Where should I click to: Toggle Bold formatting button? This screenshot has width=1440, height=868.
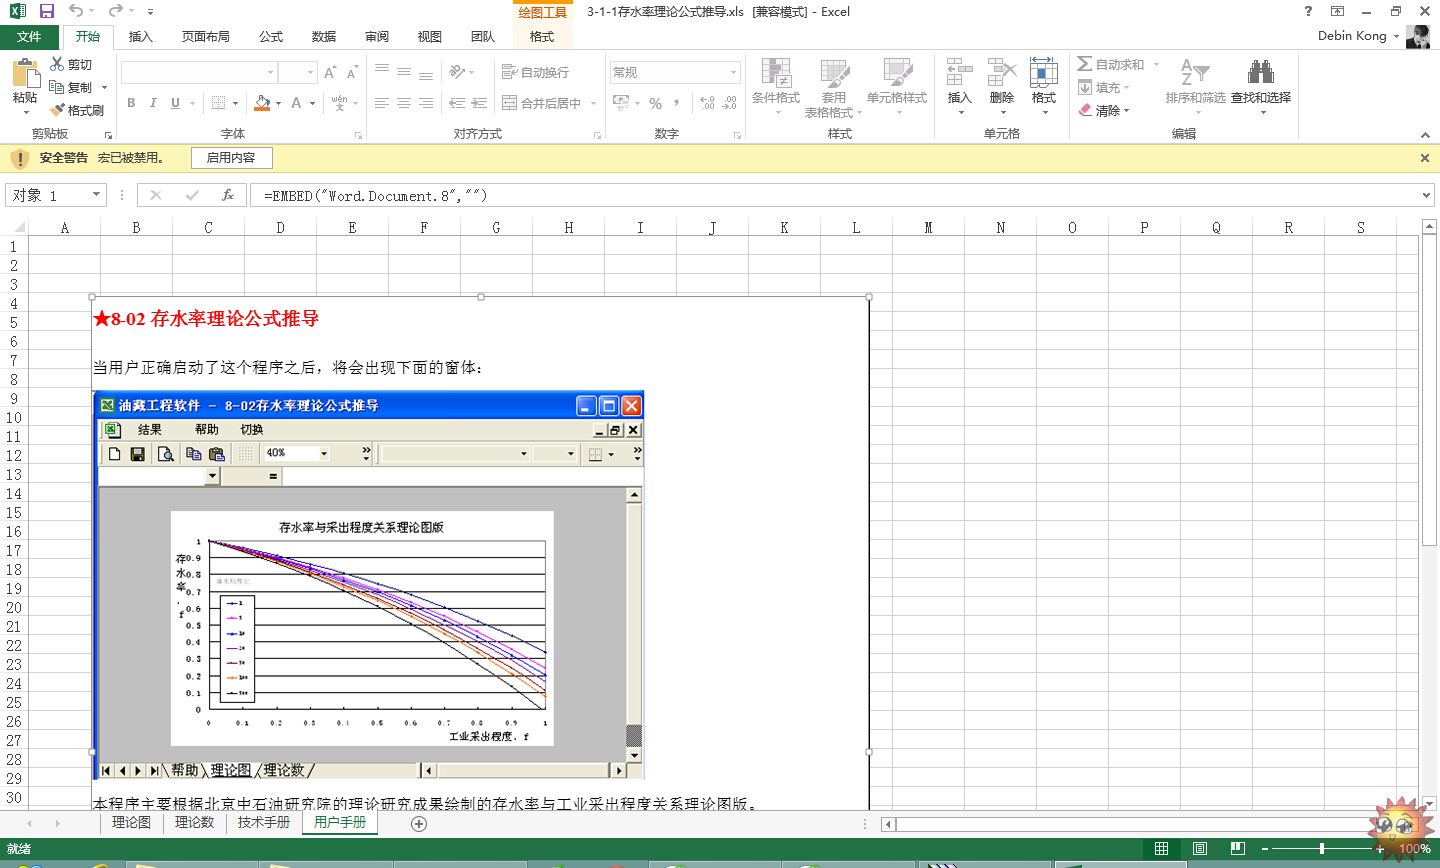click(131, 103)
